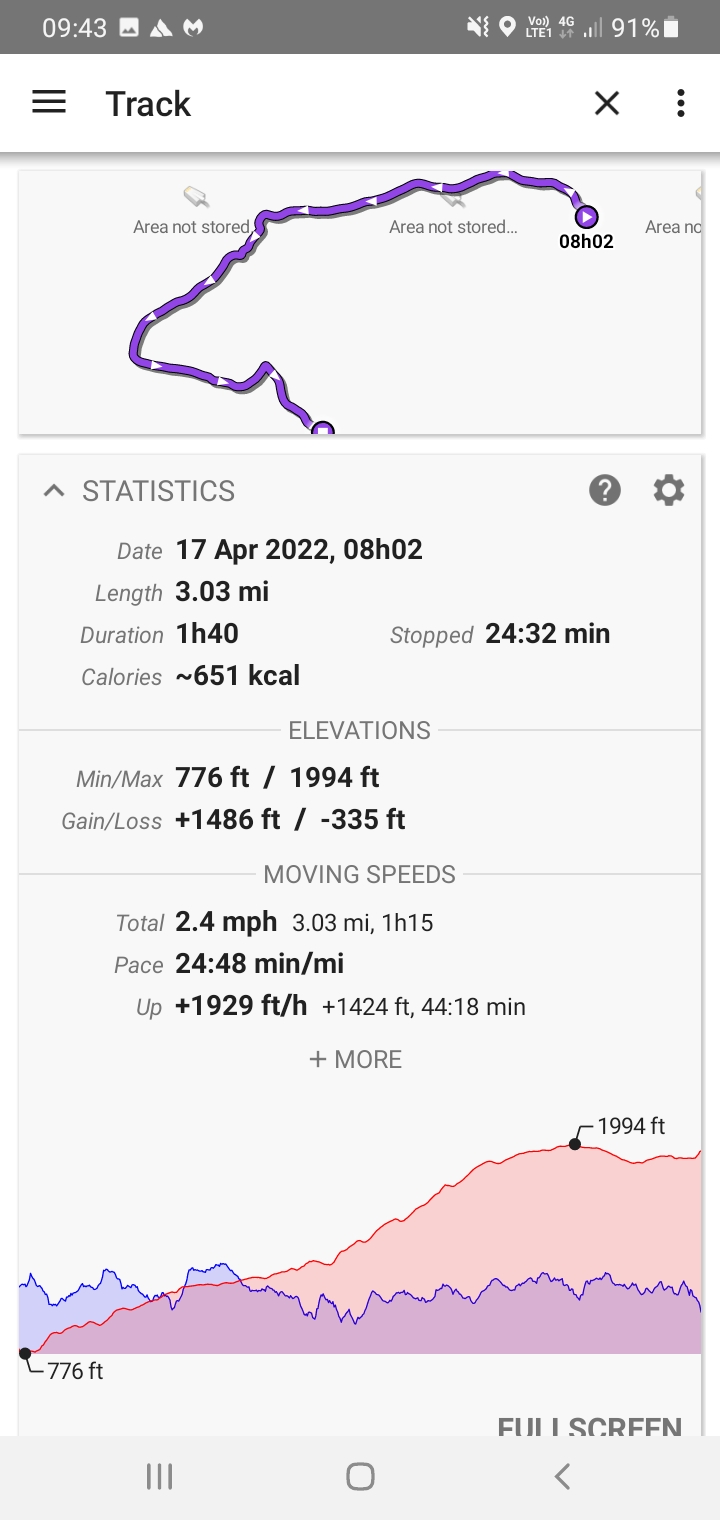Open the three-dot overflow menu
720x1520 pixels.
click(x=681, y=103)
